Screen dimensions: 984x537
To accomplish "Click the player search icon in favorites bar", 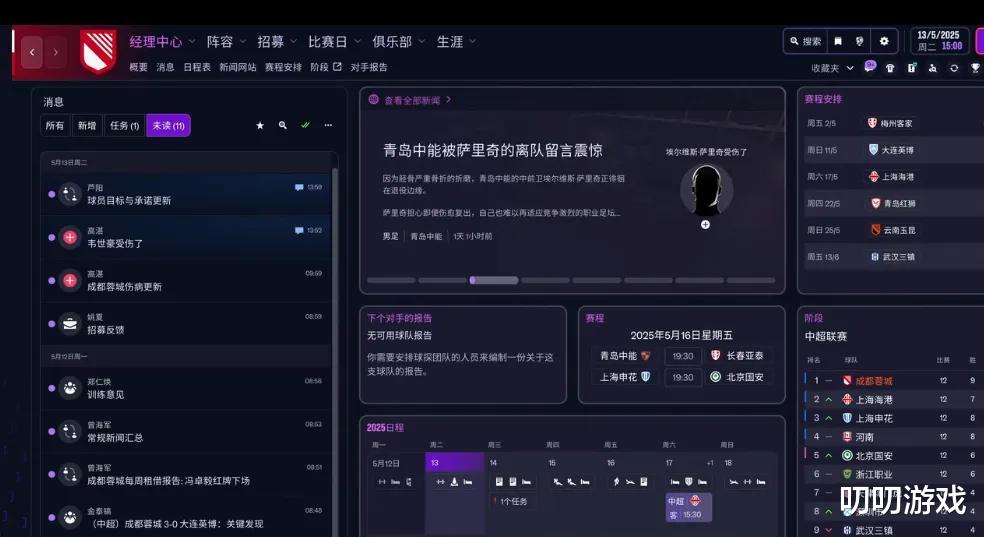I will pyautogui.click(x=933, y=68).
